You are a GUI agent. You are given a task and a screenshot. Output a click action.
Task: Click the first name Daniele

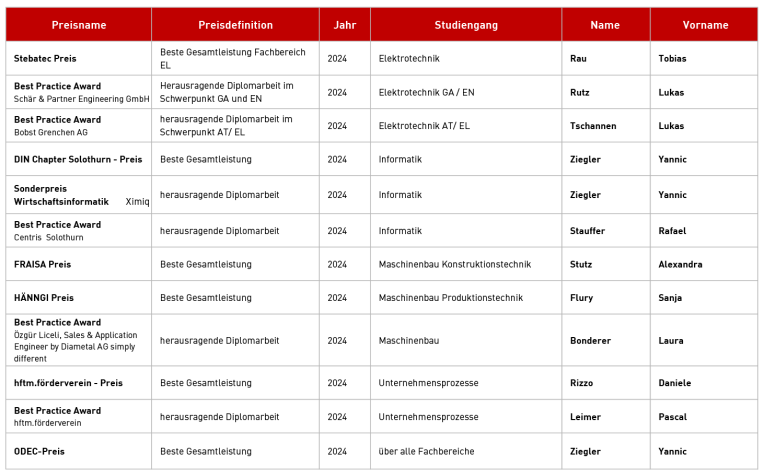[674, 383]
